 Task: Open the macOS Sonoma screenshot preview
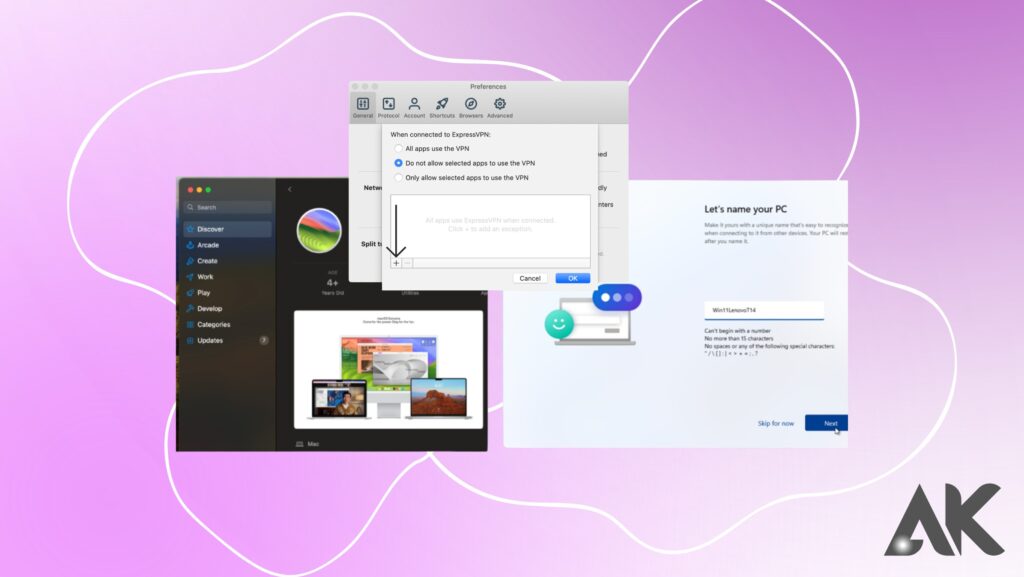[x=389, y=369]
